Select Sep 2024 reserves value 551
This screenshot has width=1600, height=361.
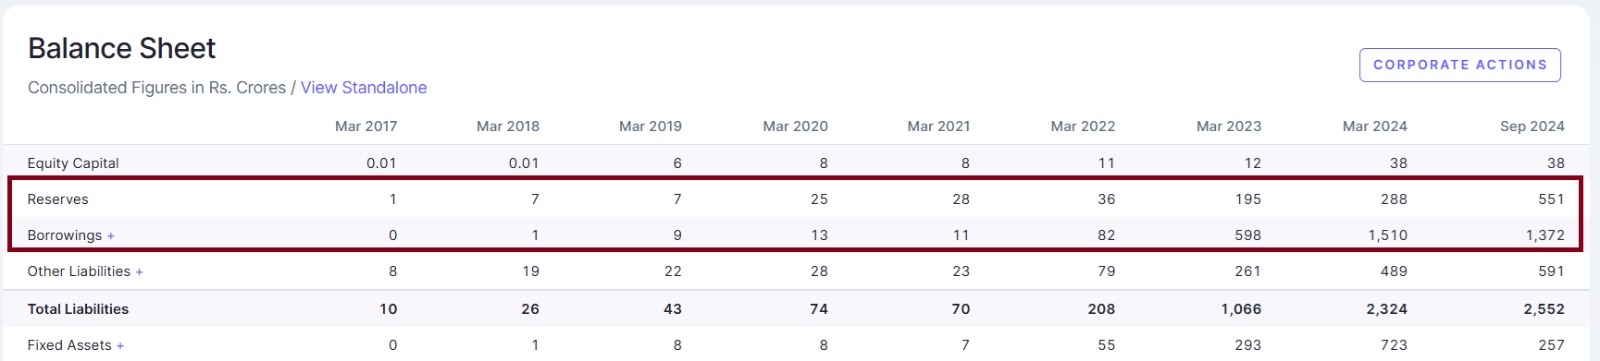pos(1551,199)
